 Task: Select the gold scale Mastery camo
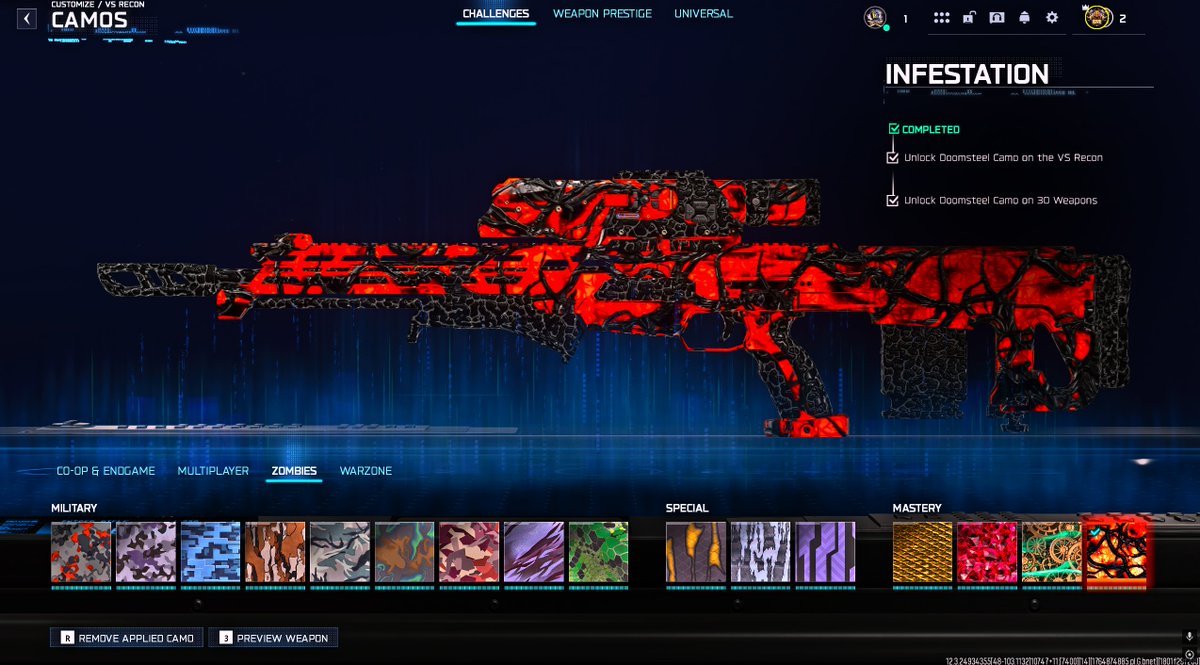[923, 552]
